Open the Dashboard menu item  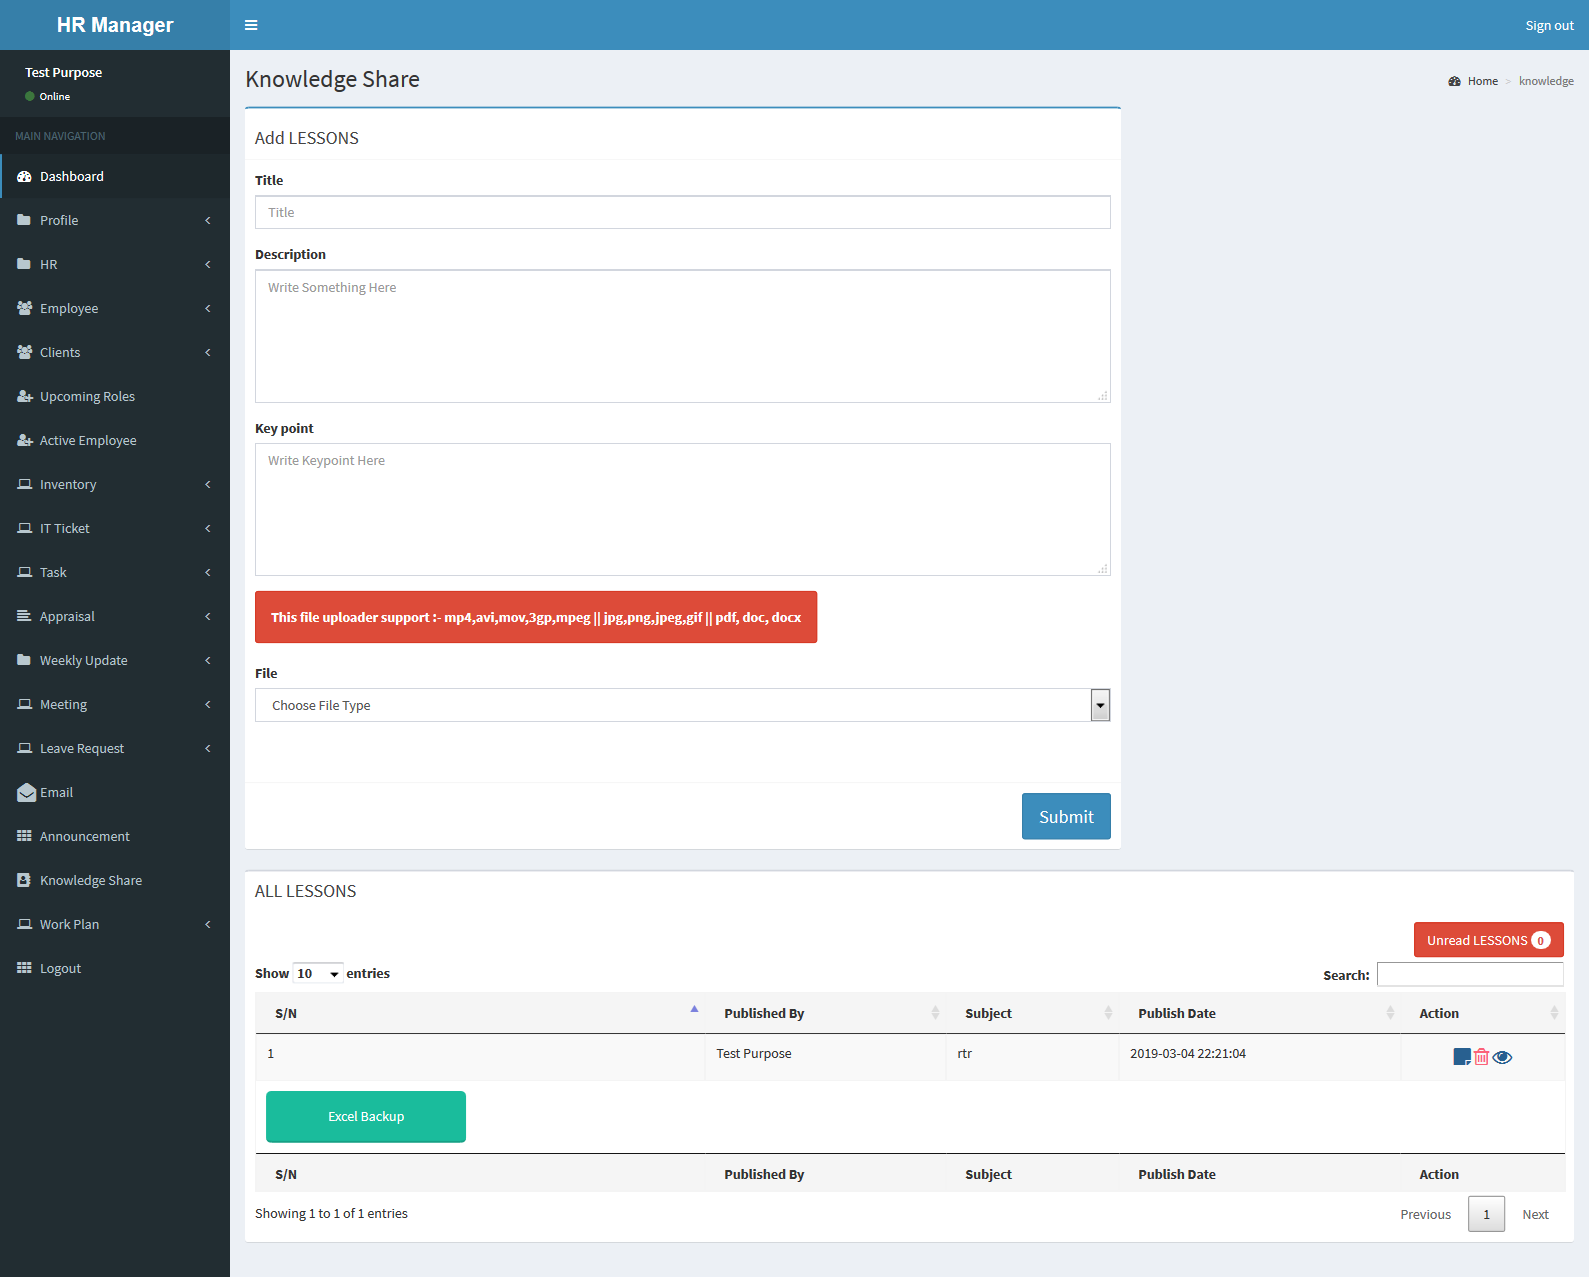click(72, 176)
